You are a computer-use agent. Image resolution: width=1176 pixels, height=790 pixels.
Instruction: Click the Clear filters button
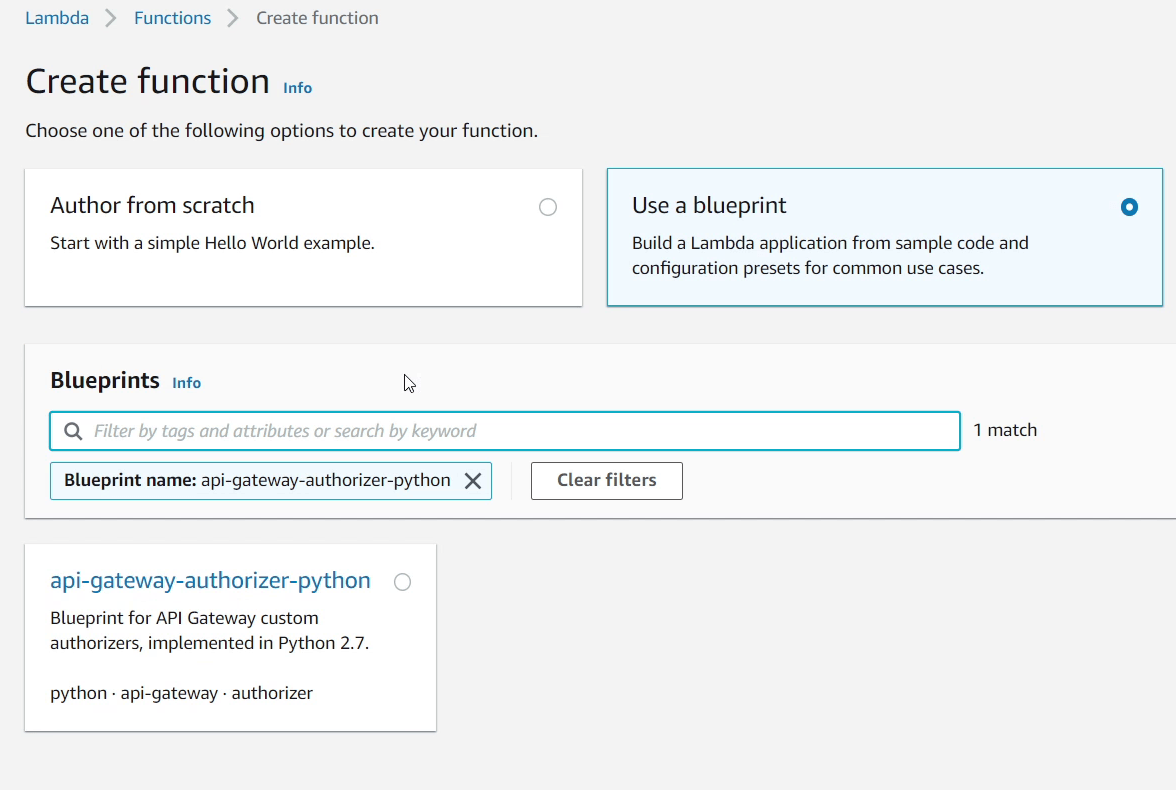[x=606, y=480]
